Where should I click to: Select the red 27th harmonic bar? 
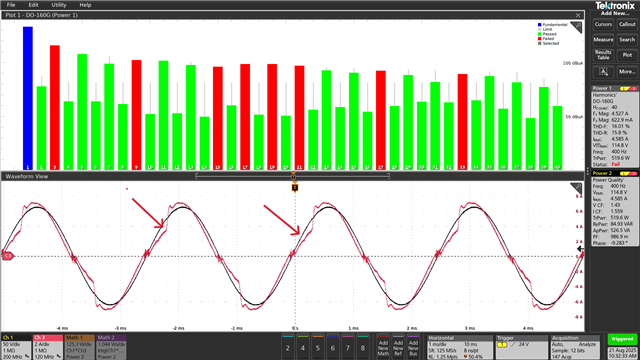(381, 120)
